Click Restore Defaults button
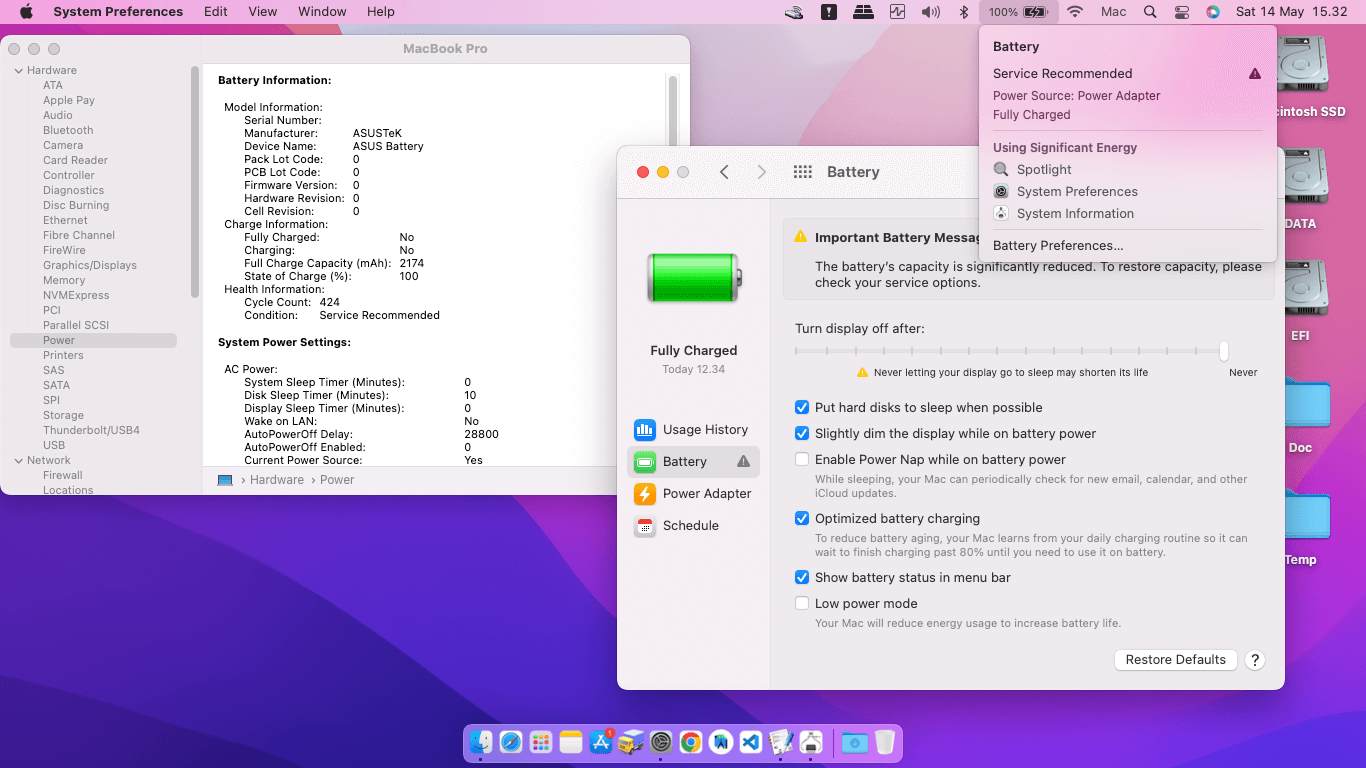 pos(1176,660)
